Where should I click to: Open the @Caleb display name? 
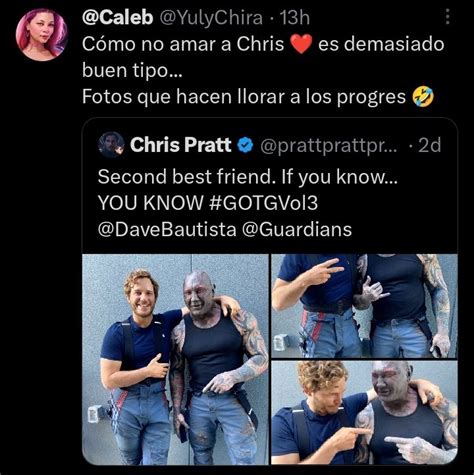117,17
